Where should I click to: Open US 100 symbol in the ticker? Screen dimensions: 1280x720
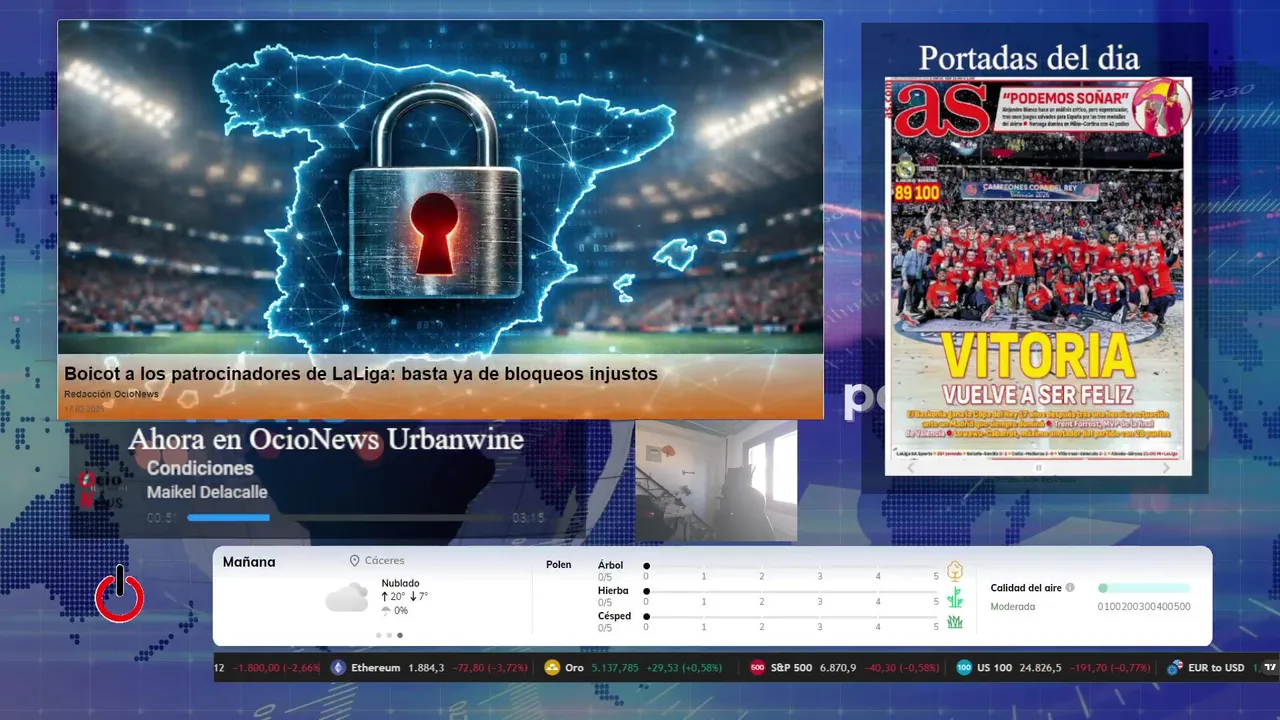point(995,668)
